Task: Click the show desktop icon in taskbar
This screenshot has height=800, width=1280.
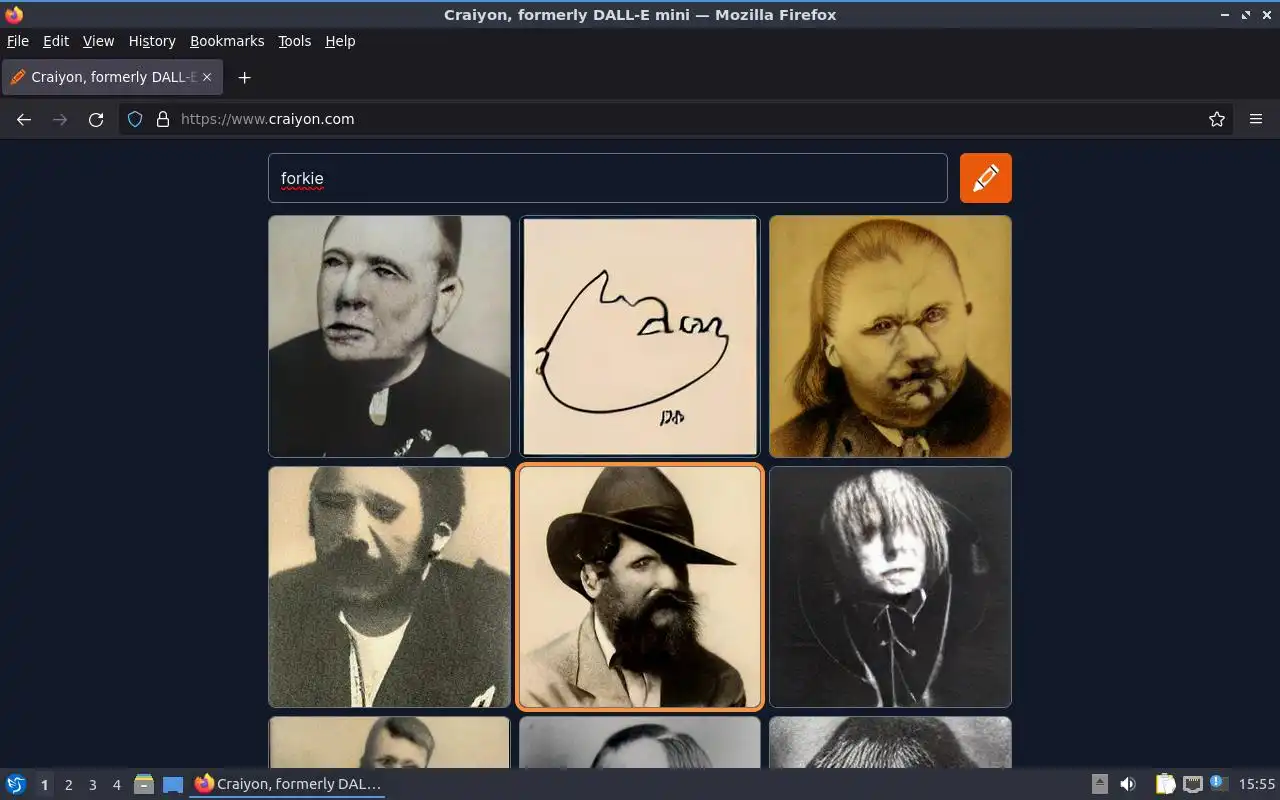Action: pyautogui.click(x=173, y=784)
